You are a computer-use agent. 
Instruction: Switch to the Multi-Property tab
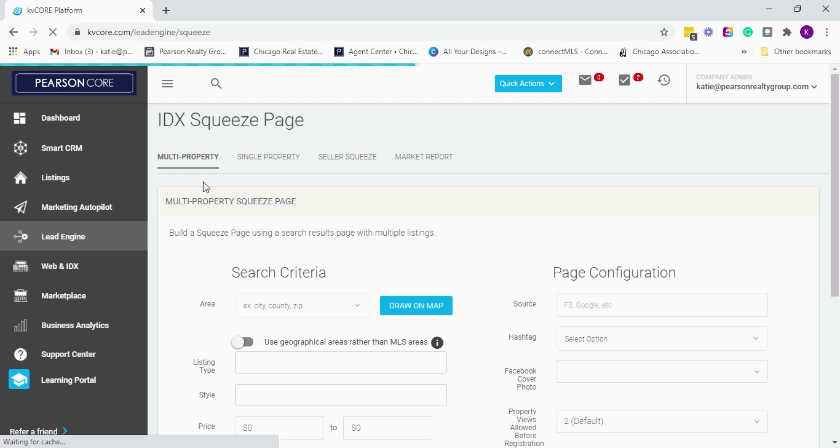point(188,157)
